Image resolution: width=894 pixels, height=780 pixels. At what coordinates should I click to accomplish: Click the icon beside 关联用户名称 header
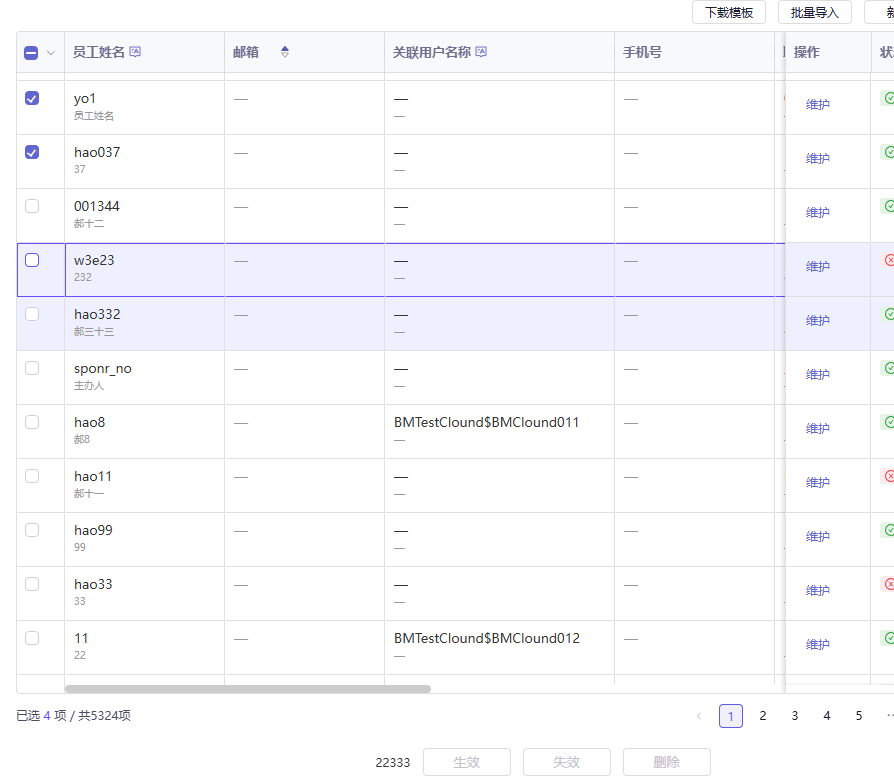click(481, 52)
